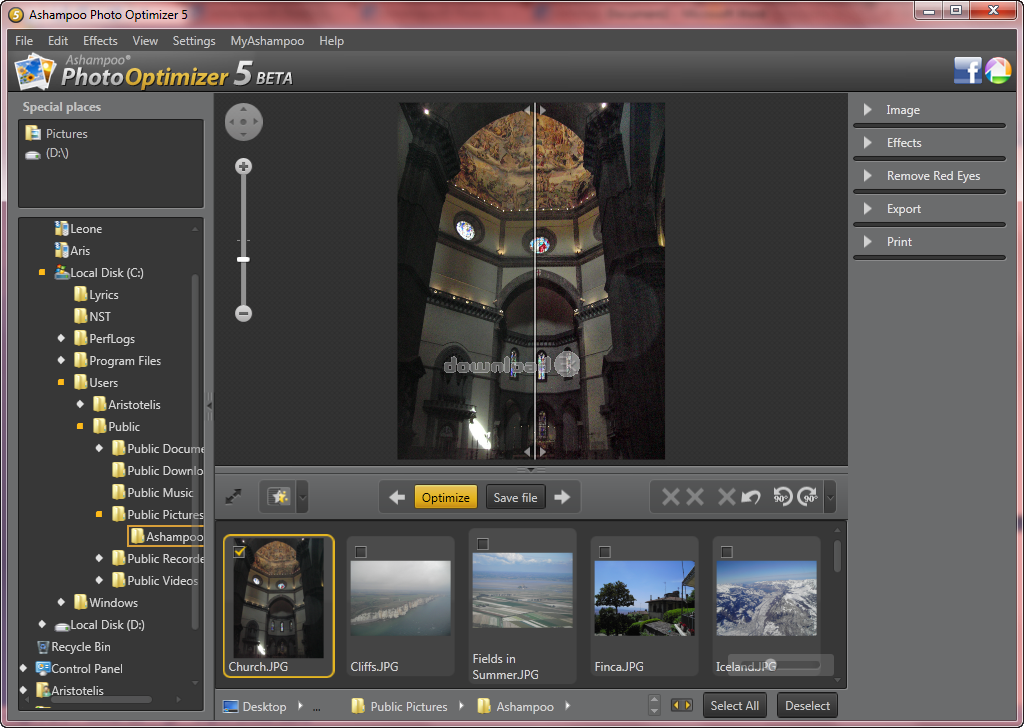This screenshot has width=1024, height=728.
Task: Click the filmstrip layout toggle arrows icon
Action: point(682,705)
